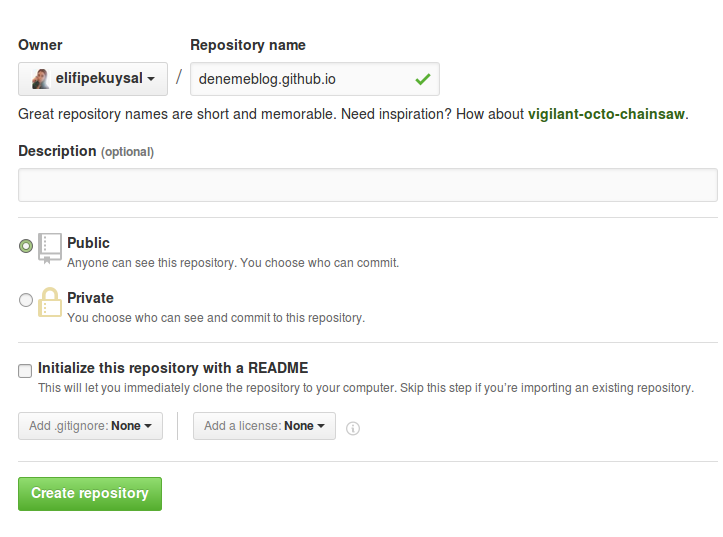
Task: Expand the Add .gitignore dropdown
Action: [90, 426]
